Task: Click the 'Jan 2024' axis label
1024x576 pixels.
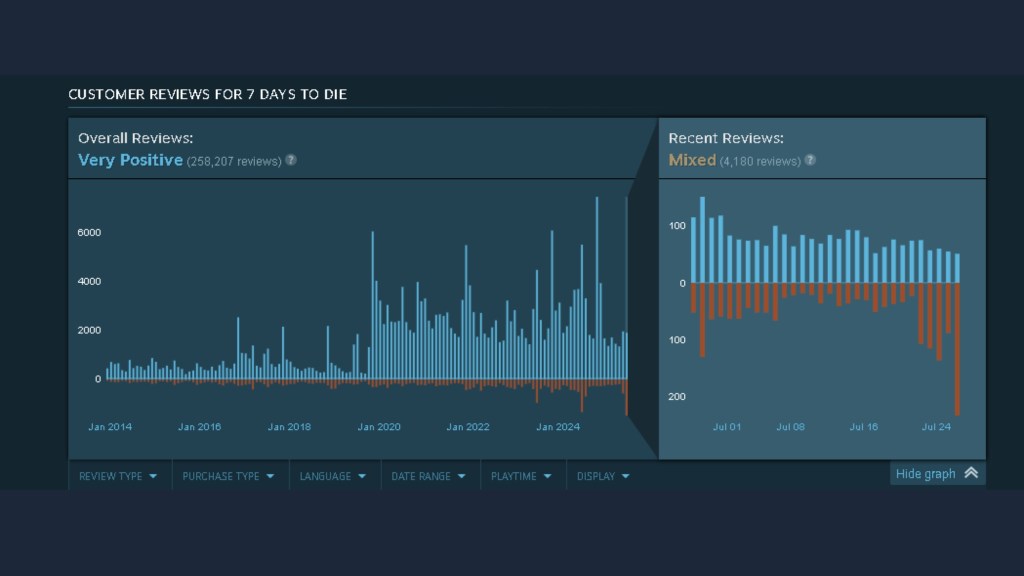Action: [558, 426]
